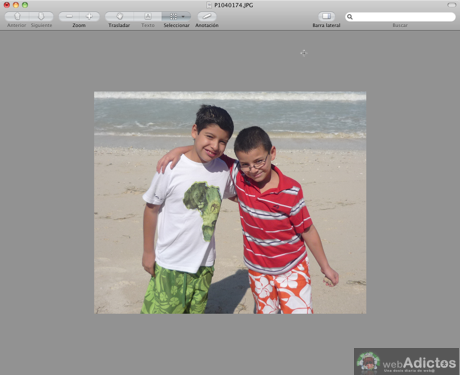
Task: Select the Texto tool
Action: pos(148,16)
